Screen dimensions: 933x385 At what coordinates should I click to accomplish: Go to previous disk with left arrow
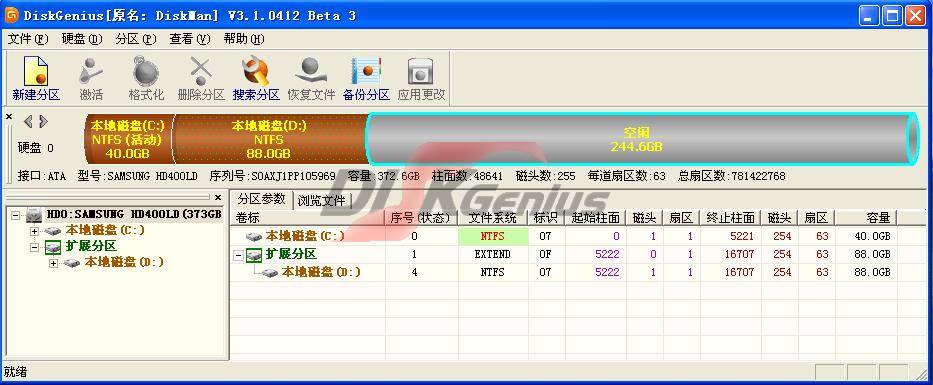tap(28, 122)
